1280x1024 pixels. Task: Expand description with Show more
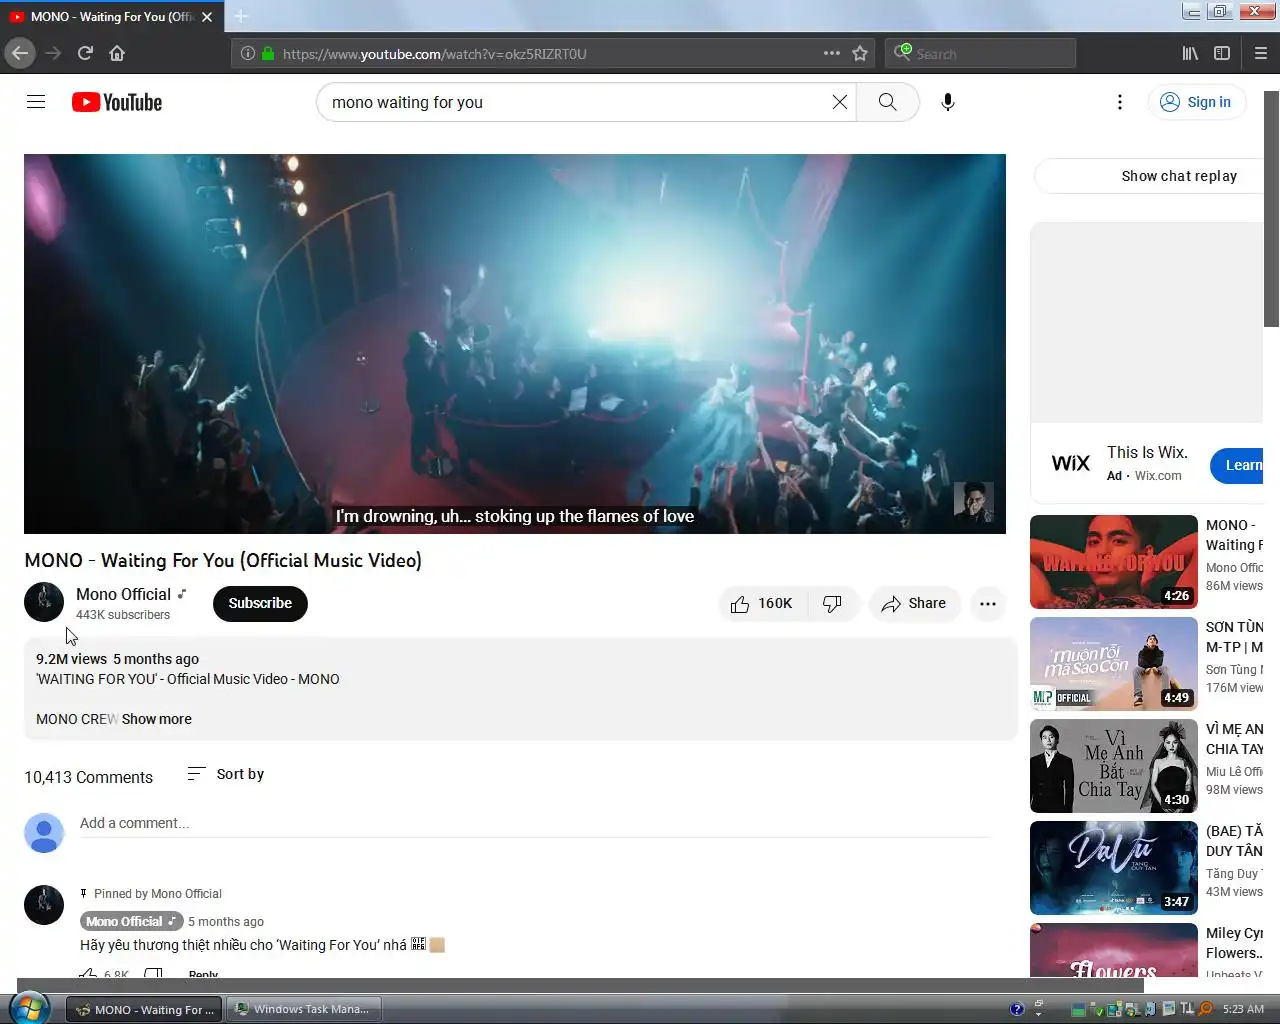tap(156, 719)
